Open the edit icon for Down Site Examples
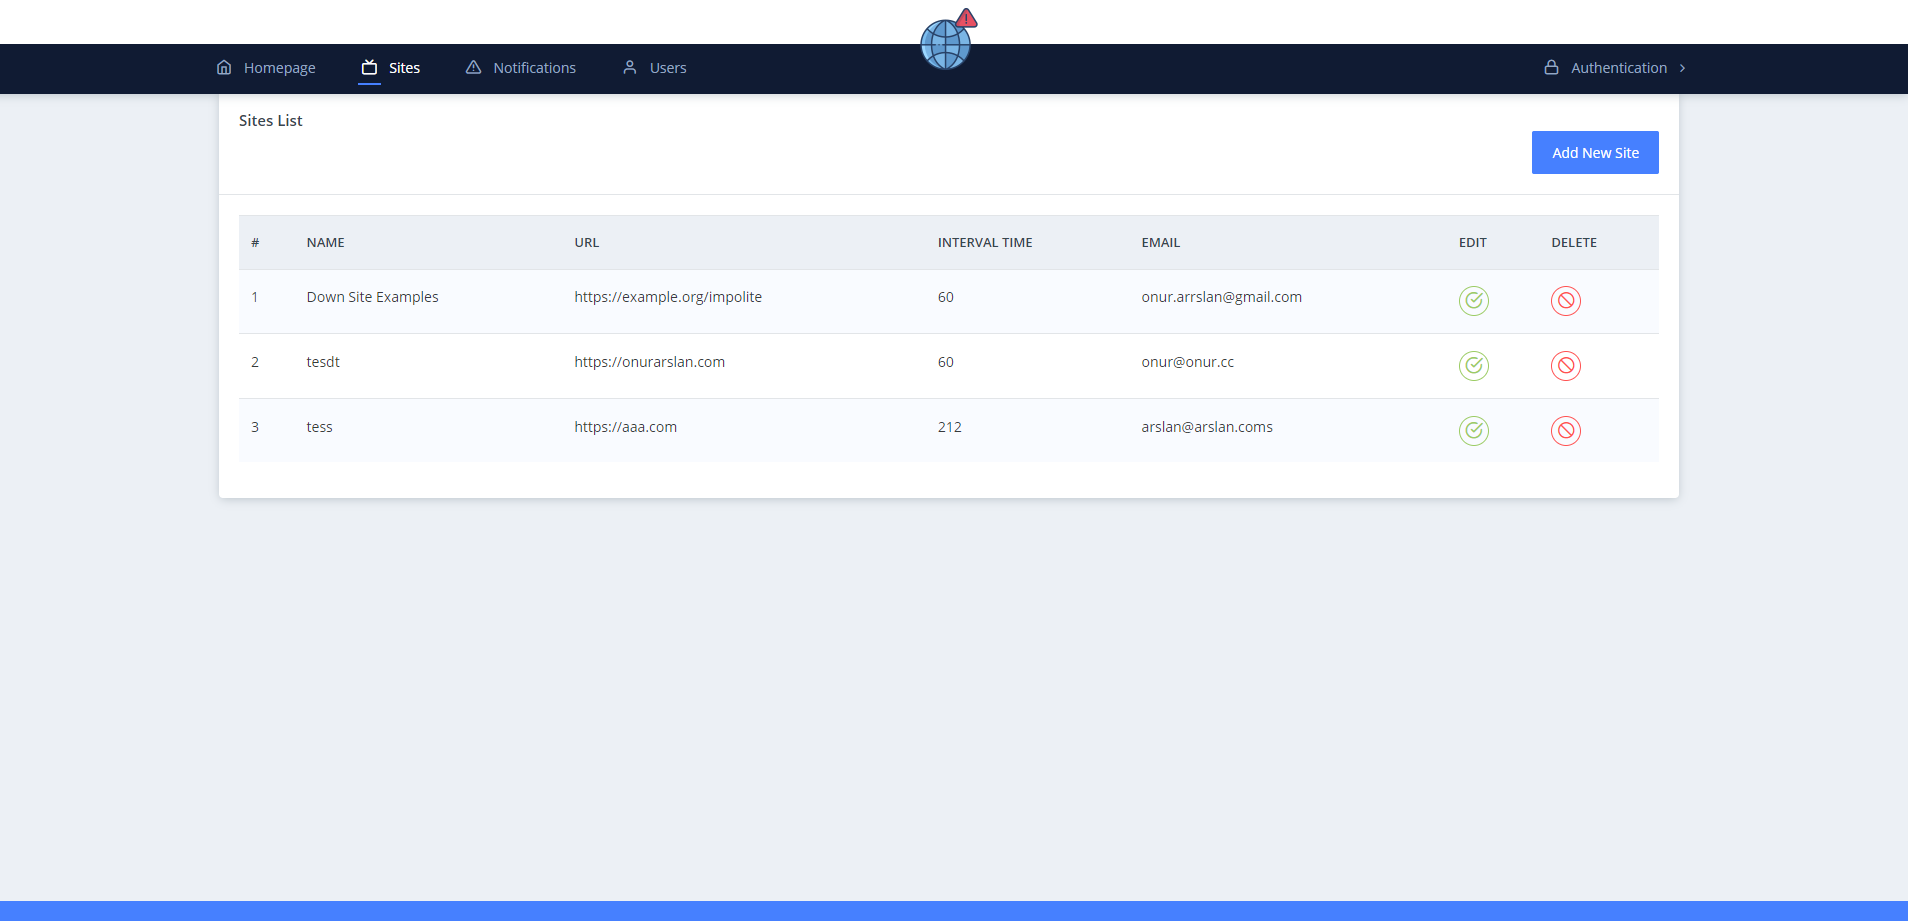Viewport: 1908px width, 921px height. click(1473, 300)
